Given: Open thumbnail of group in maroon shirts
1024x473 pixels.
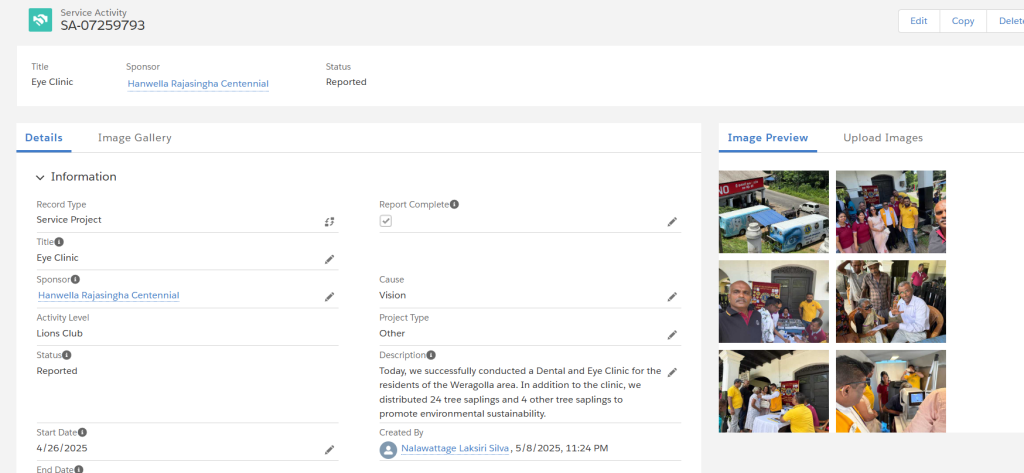Looking at the screenshot, I should coord(891,212).
